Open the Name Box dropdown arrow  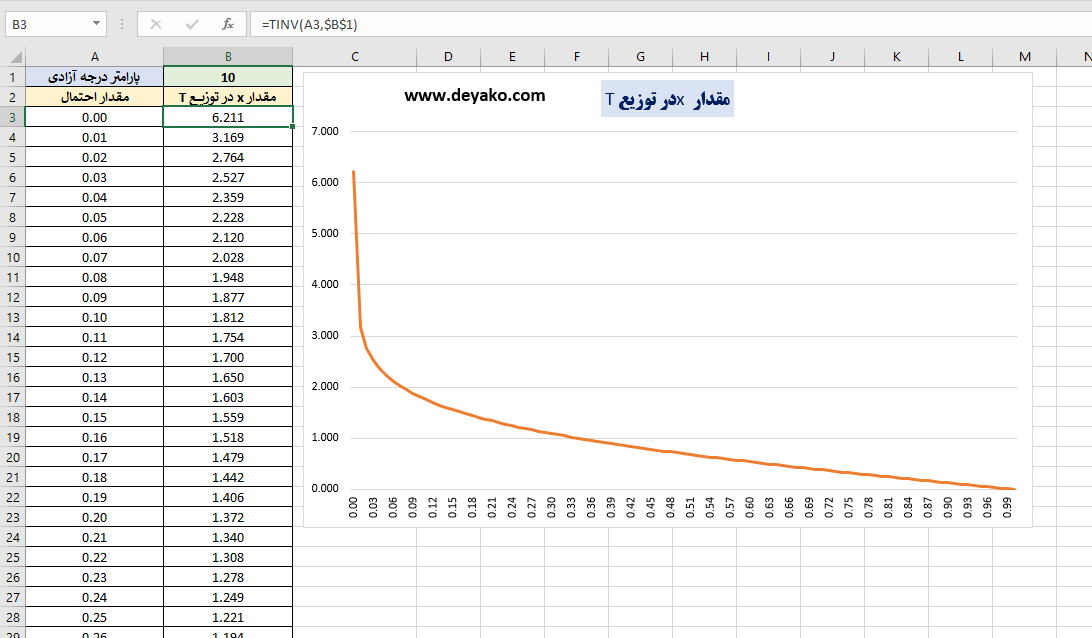(96, 23)
